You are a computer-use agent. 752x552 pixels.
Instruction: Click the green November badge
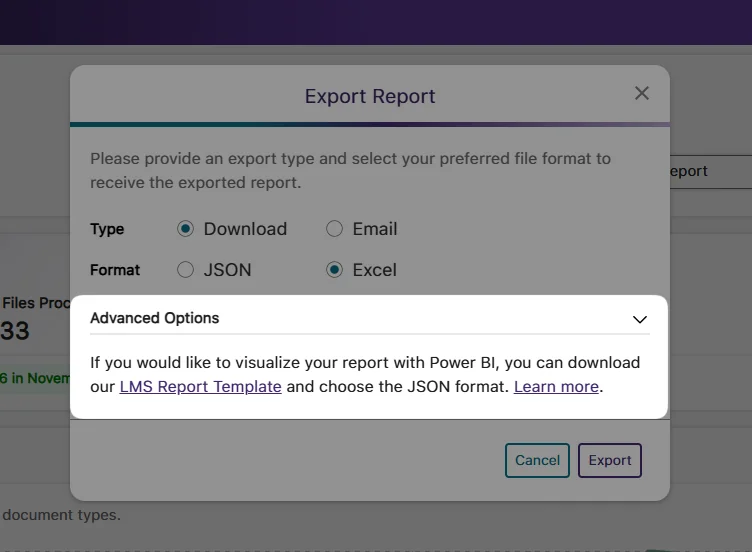pyautogui.click(x=35, y=378)
